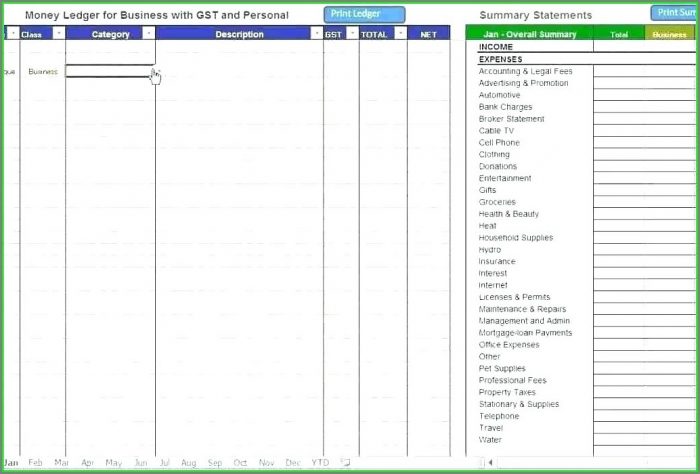
Task: Select the Gifts expense label
Action: click(x=487, y=190)
